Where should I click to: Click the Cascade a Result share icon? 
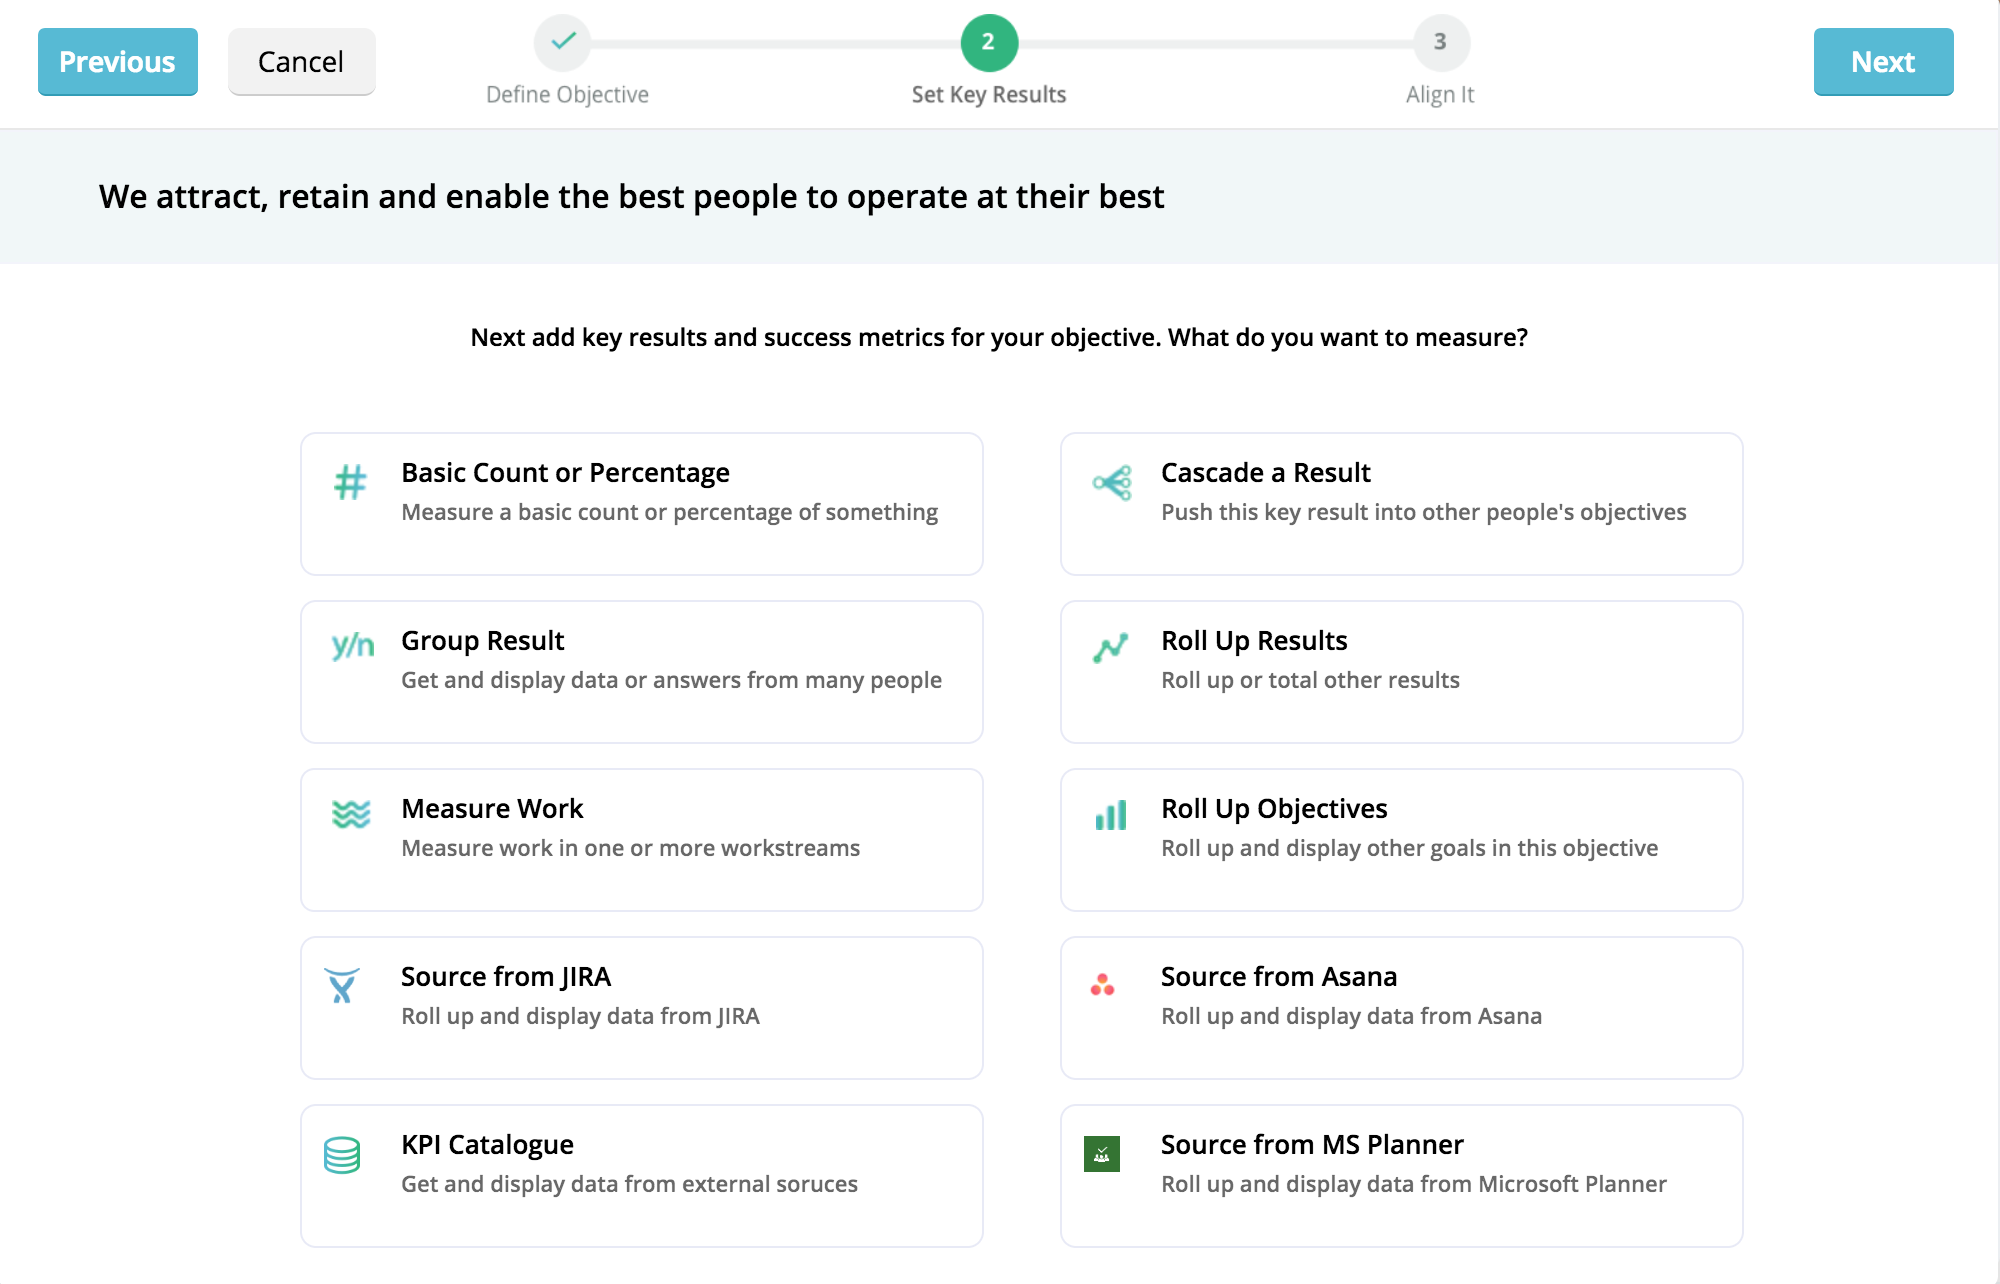pyautogui.click(x=1112, y=483)
